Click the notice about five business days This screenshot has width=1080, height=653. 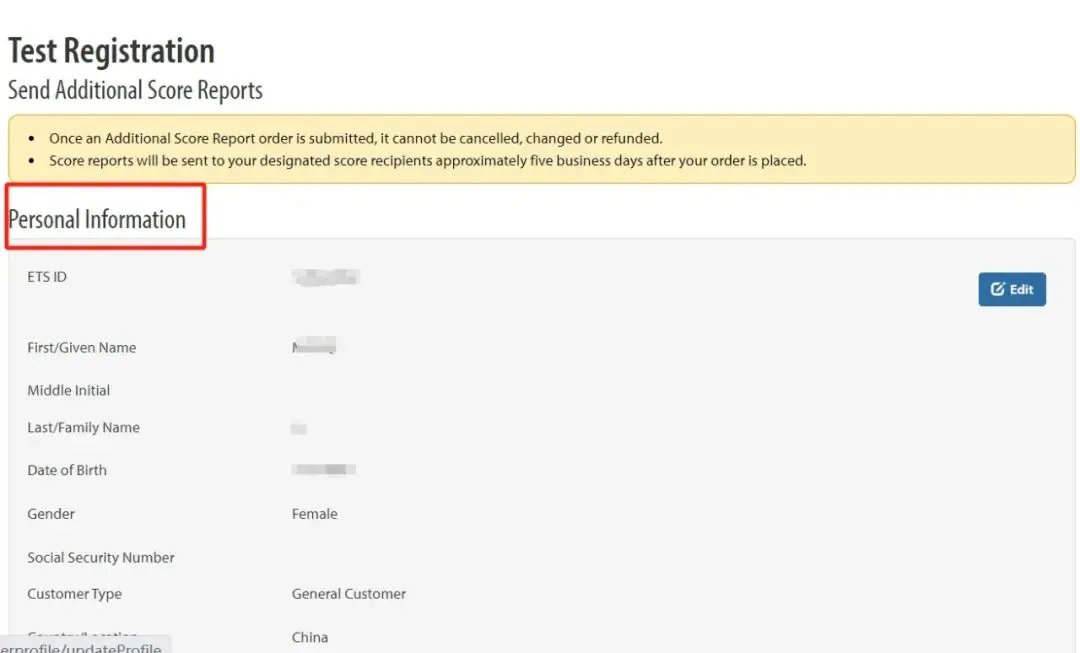click(427, 160)
